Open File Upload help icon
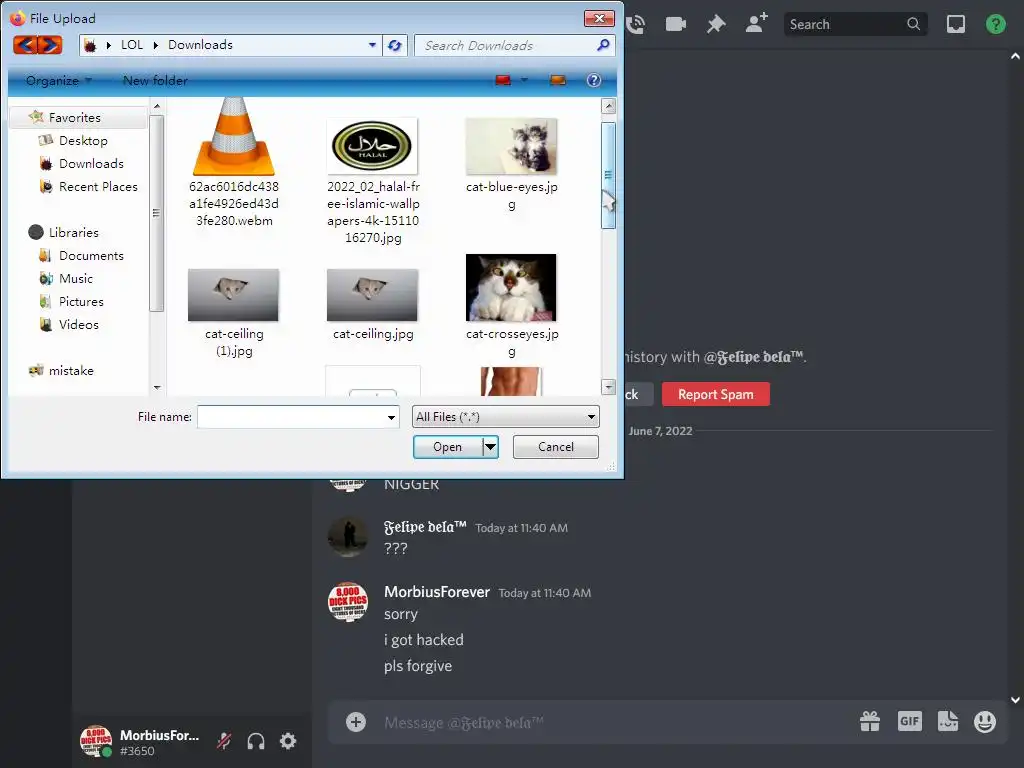The width and height of the screenshot is (1024, 768). pyautogui.click(x=593, y=80)
